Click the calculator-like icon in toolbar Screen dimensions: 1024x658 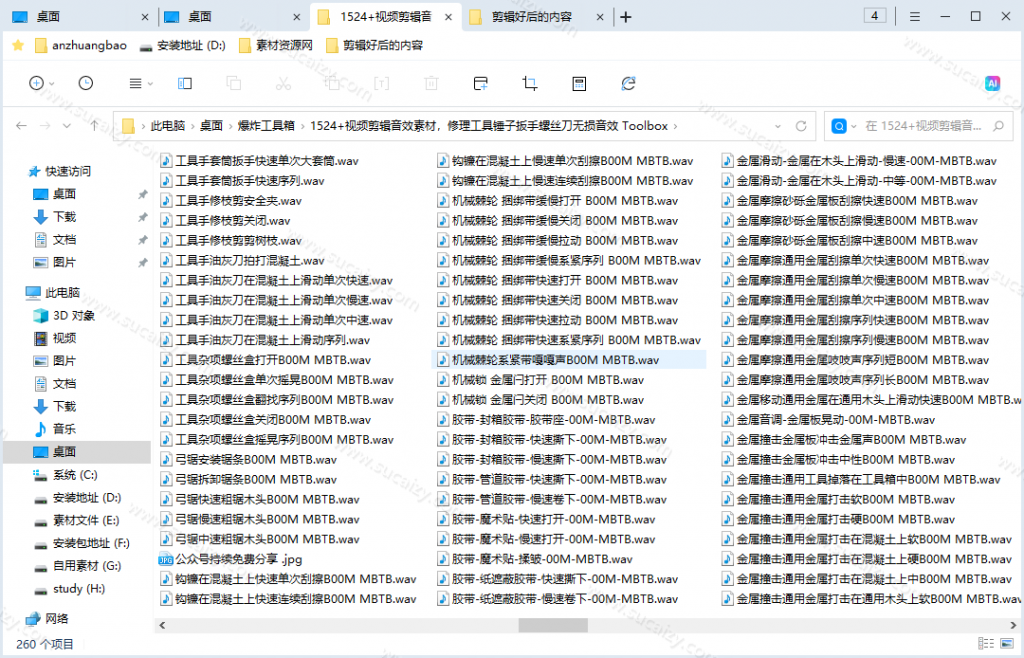click(x=579, y=83)
